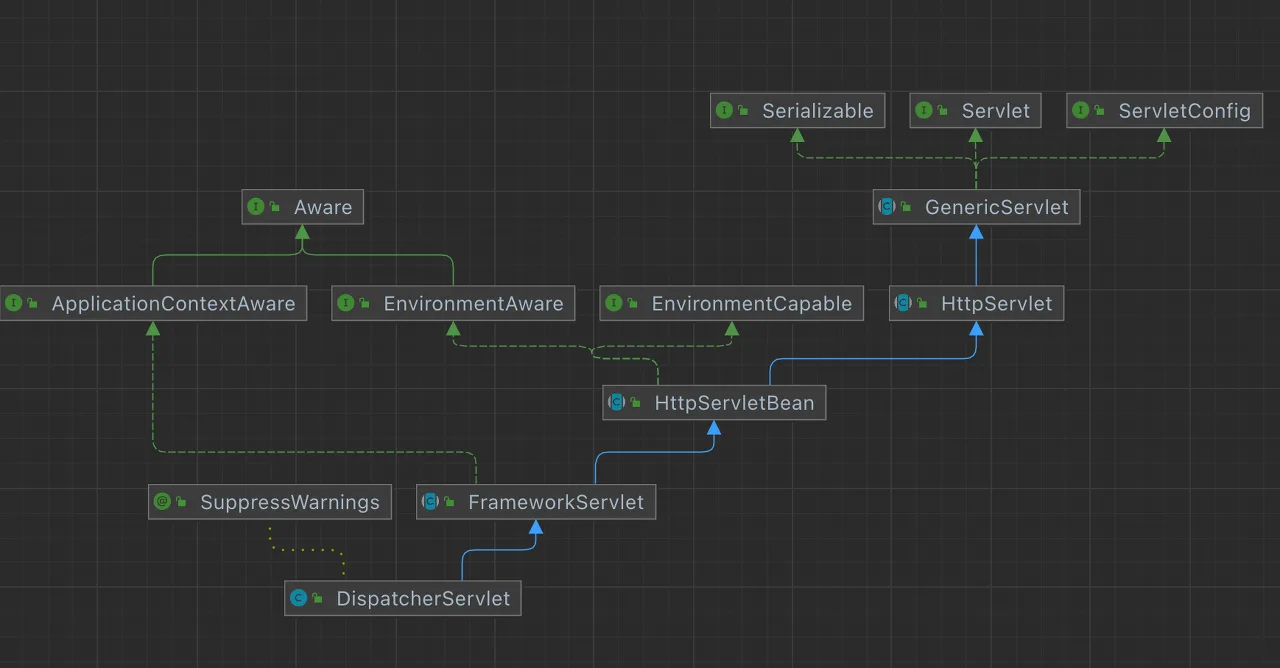Screen dimensions: 1280x668
Task: Click the interface icon beside EnvironmentAware
Action: click(x=346, y=303)
